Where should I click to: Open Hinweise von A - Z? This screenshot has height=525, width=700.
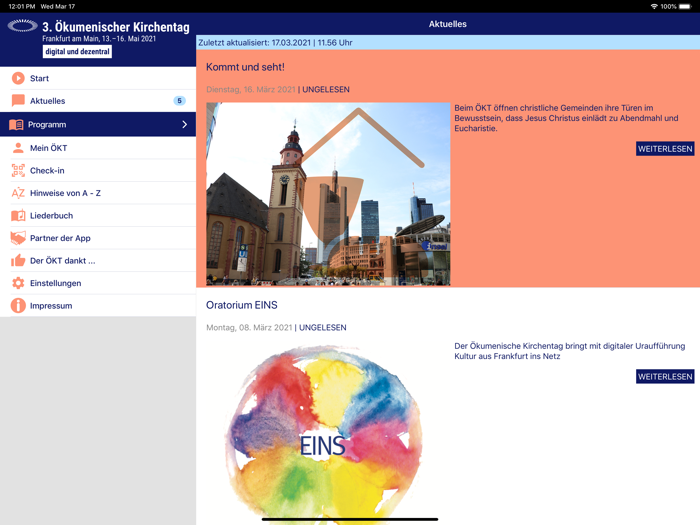[98, 193]
